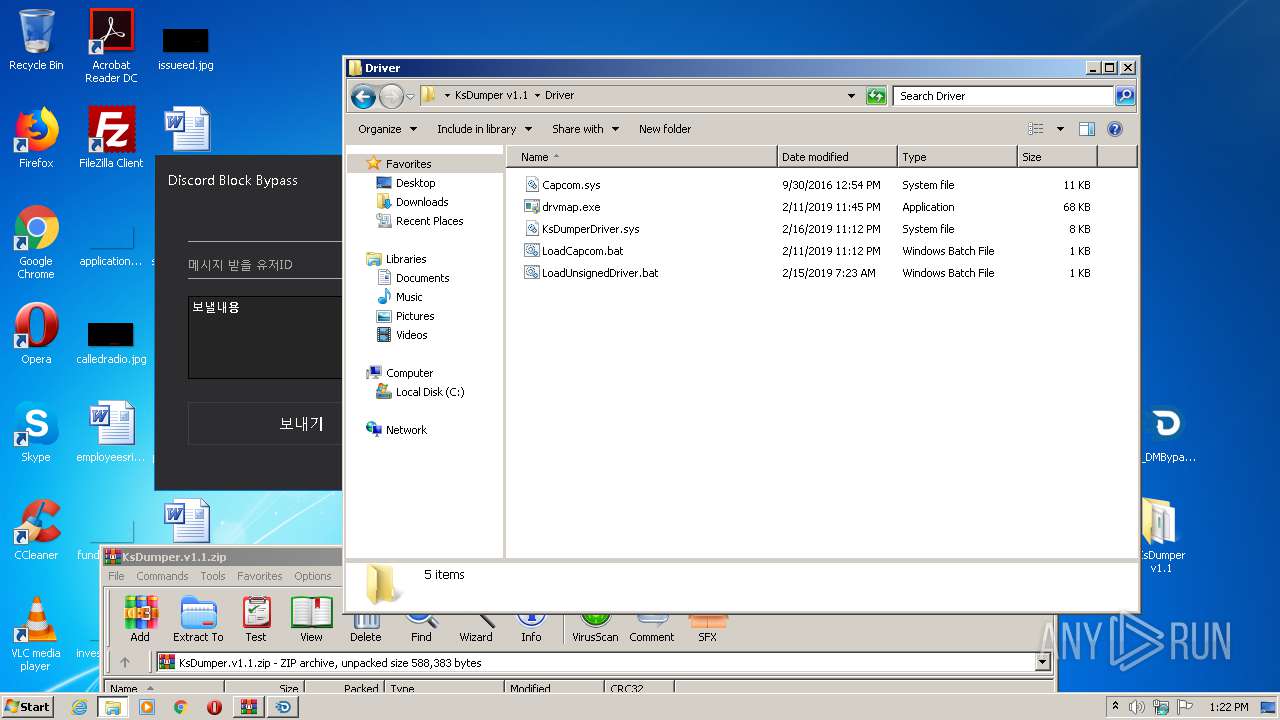Sort files by Name column header
Image resolution: width=1280 pixels, height=720 pixels.
[642, 157]
